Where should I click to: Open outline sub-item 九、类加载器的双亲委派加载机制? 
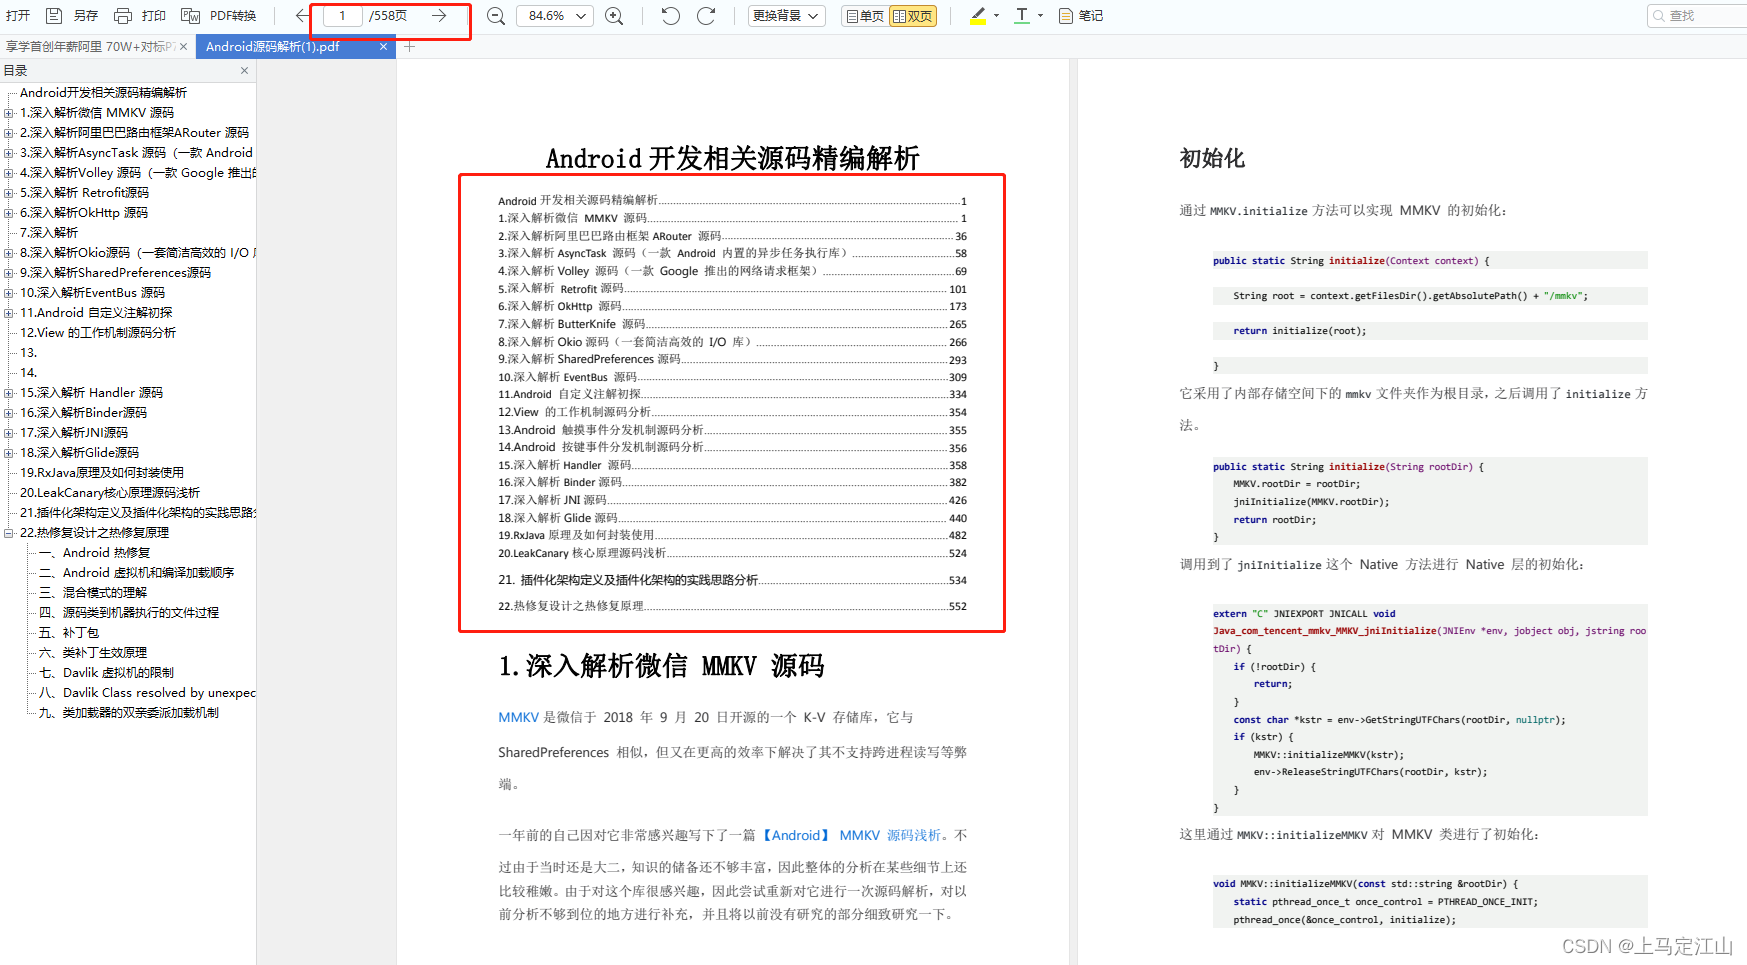click(x=128, y=713)
